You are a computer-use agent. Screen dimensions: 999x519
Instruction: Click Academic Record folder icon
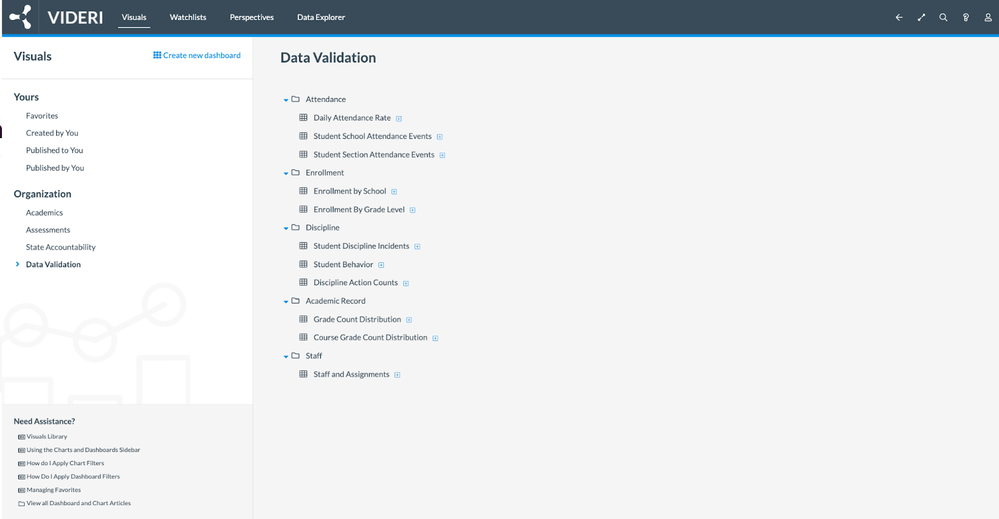296,301
